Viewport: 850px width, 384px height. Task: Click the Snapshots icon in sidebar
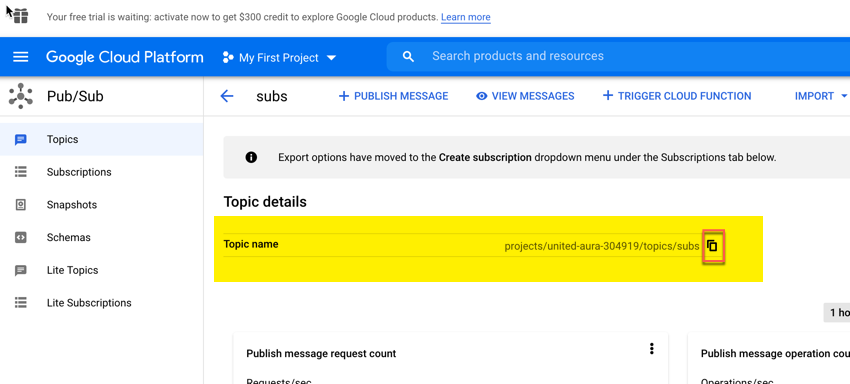(21, 205)
